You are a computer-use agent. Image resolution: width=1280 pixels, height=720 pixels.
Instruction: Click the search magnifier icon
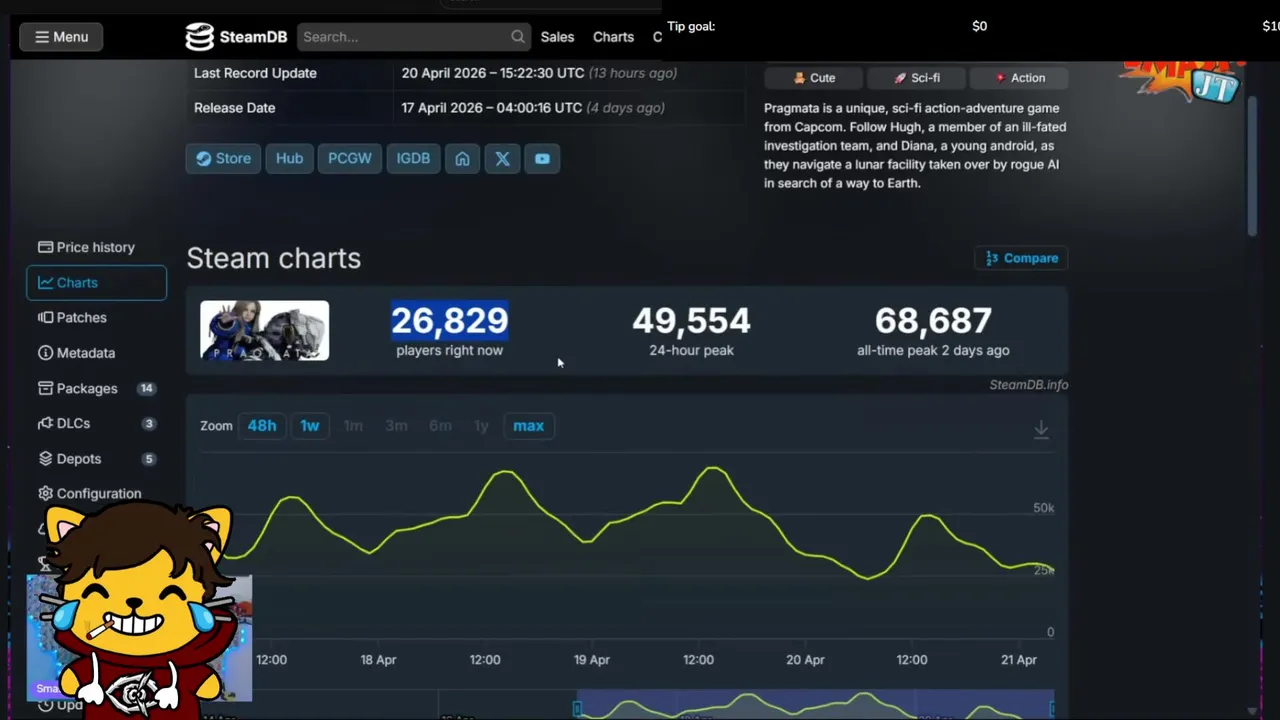tap(517, 37)
